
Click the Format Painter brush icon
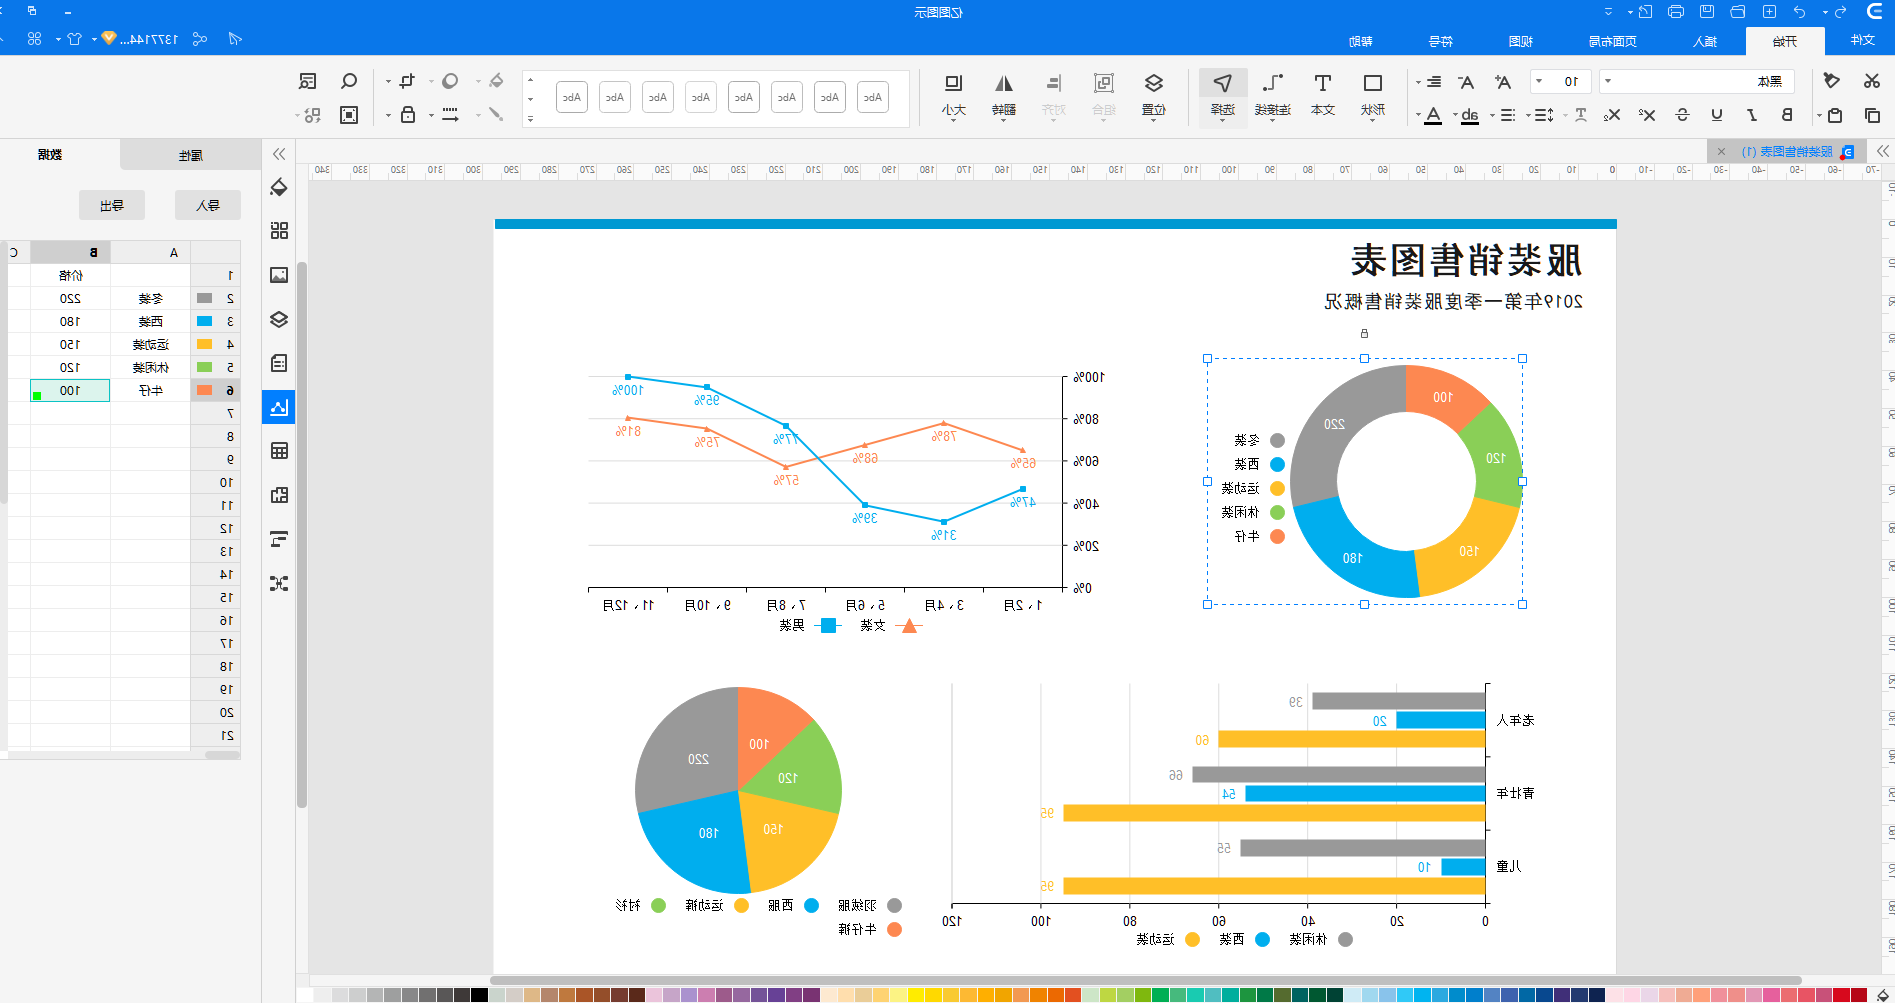point(1831,81)
